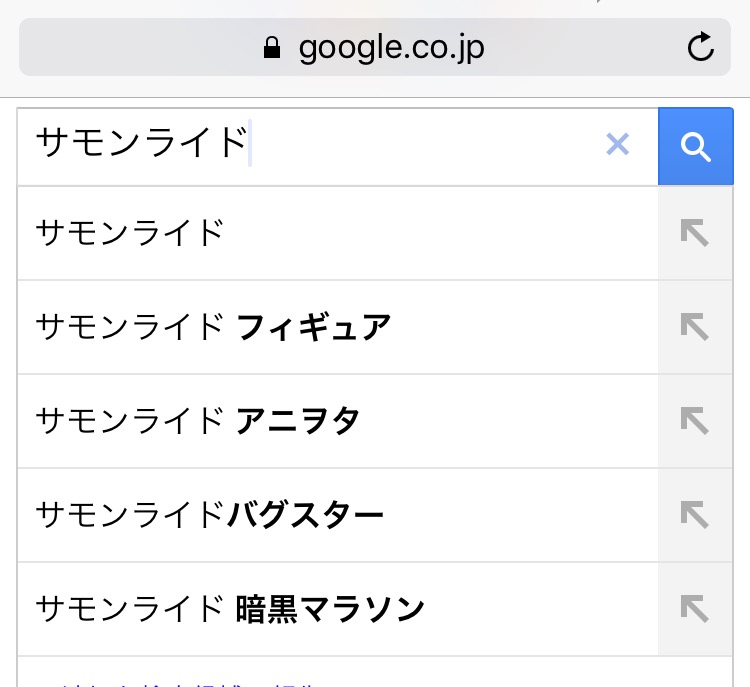Viewport: 750px width, 687px height.
Task: Select the plain サモンライド suggestion
Action: point(130,233)
